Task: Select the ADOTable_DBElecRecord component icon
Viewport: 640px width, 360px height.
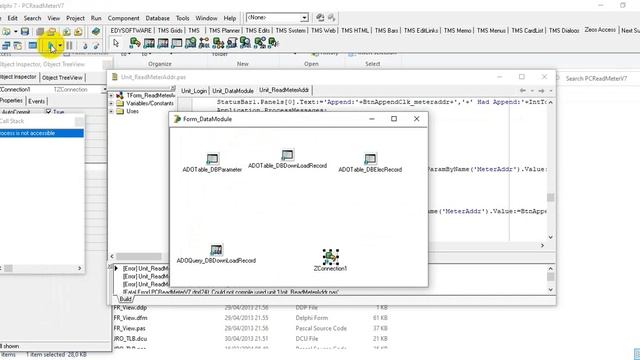Action: pos(370,158)
